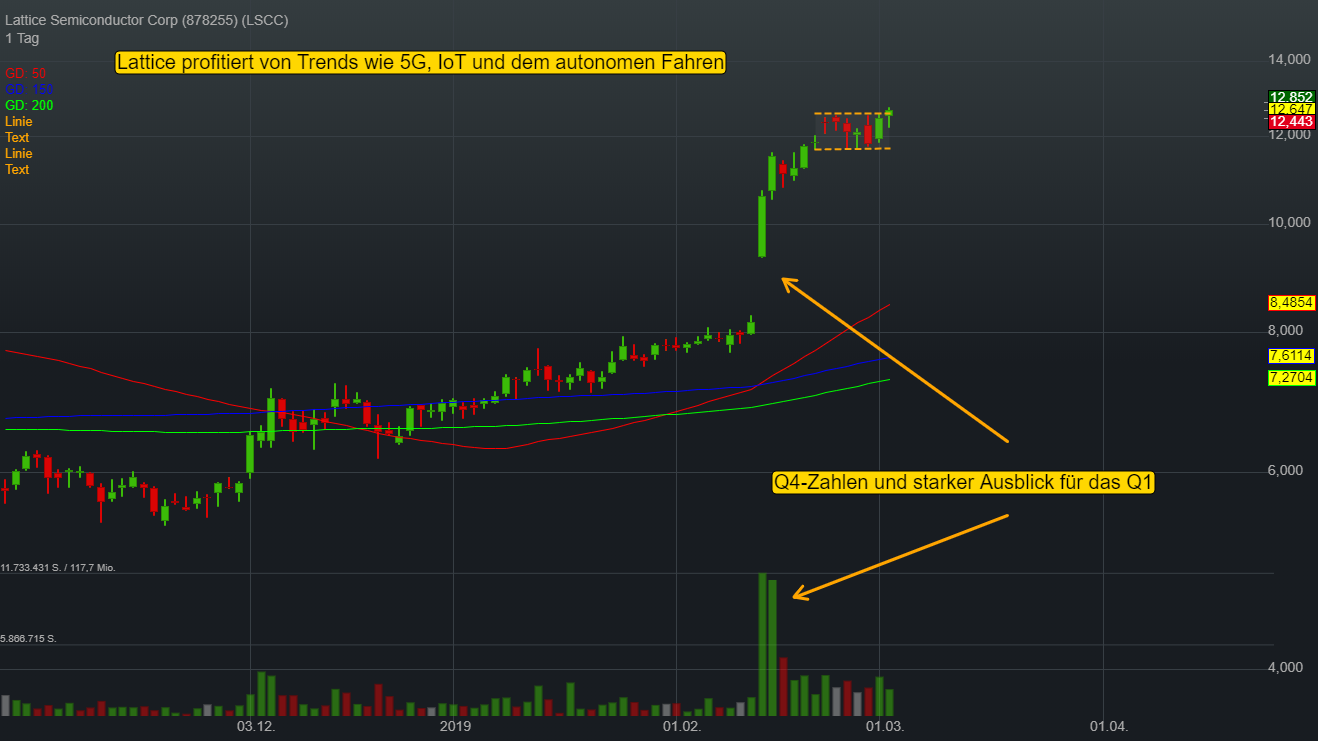
Task: Select the '1 Tag' timeframe label
Action: click(x=22, y=38)
